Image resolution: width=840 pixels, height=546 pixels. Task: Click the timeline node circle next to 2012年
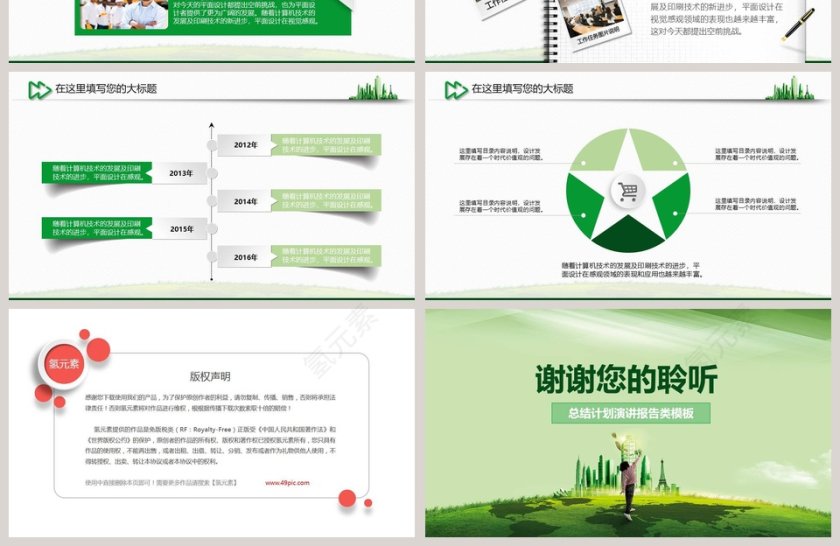pyautogui.click(x=212, y=145)
